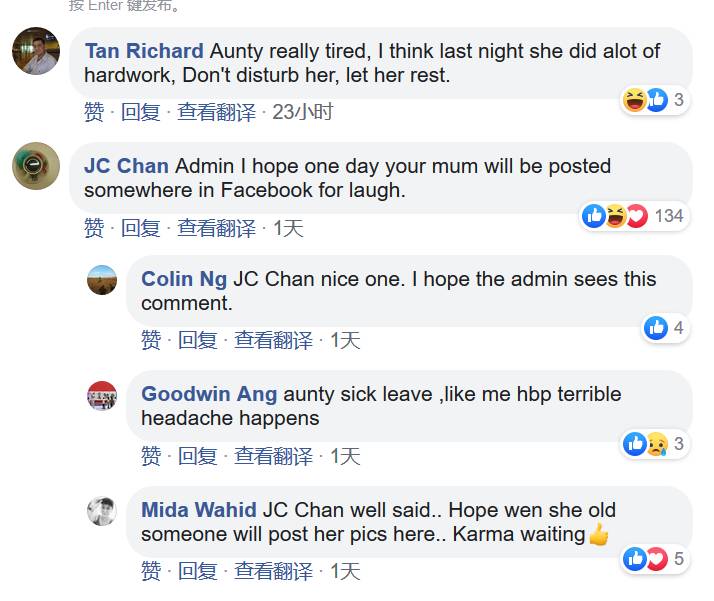Click 查看翻译 under Colin Ng's comment
This screenshot has height=601, width=714.
[x=273, y=341]
